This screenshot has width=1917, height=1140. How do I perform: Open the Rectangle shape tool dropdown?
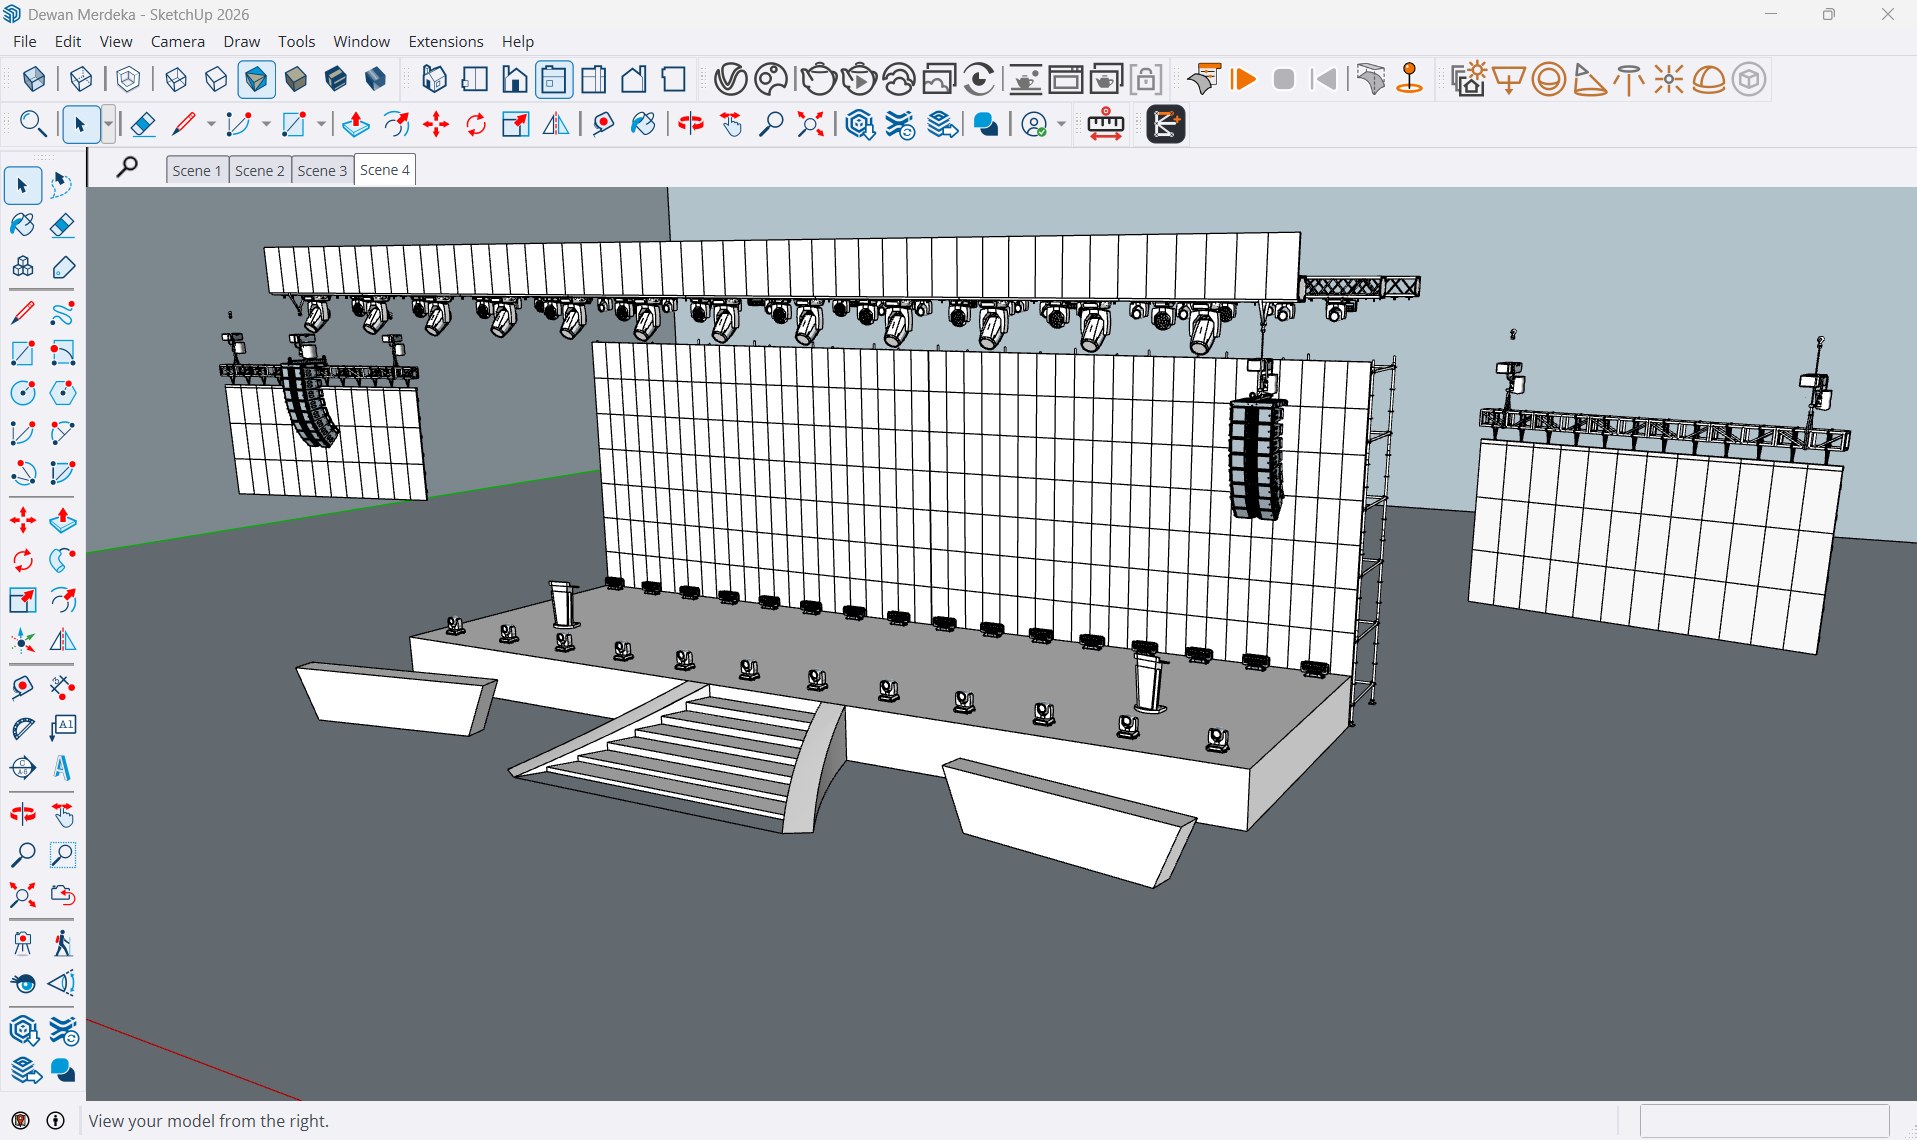(321, 124)
